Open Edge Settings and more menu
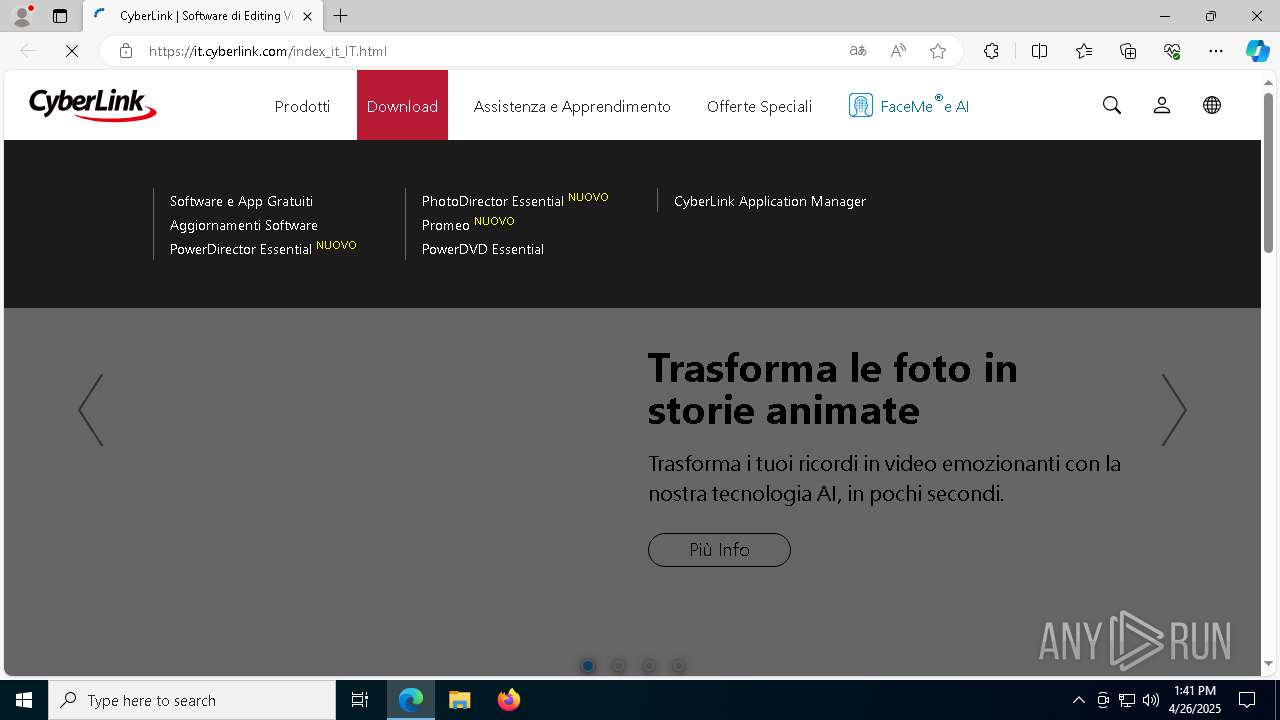 (x=1216, y=51)
